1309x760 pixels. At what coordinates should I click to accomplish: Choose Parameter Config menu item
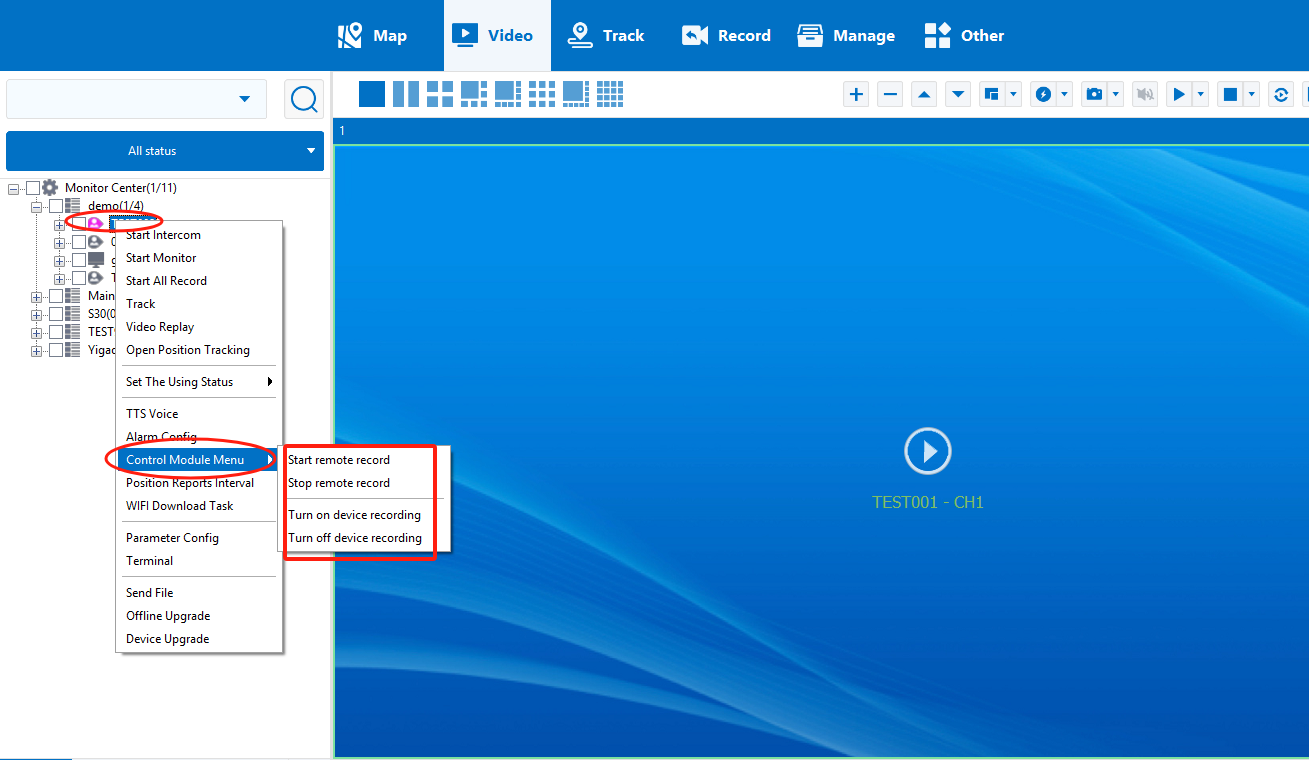click(198, 538)
